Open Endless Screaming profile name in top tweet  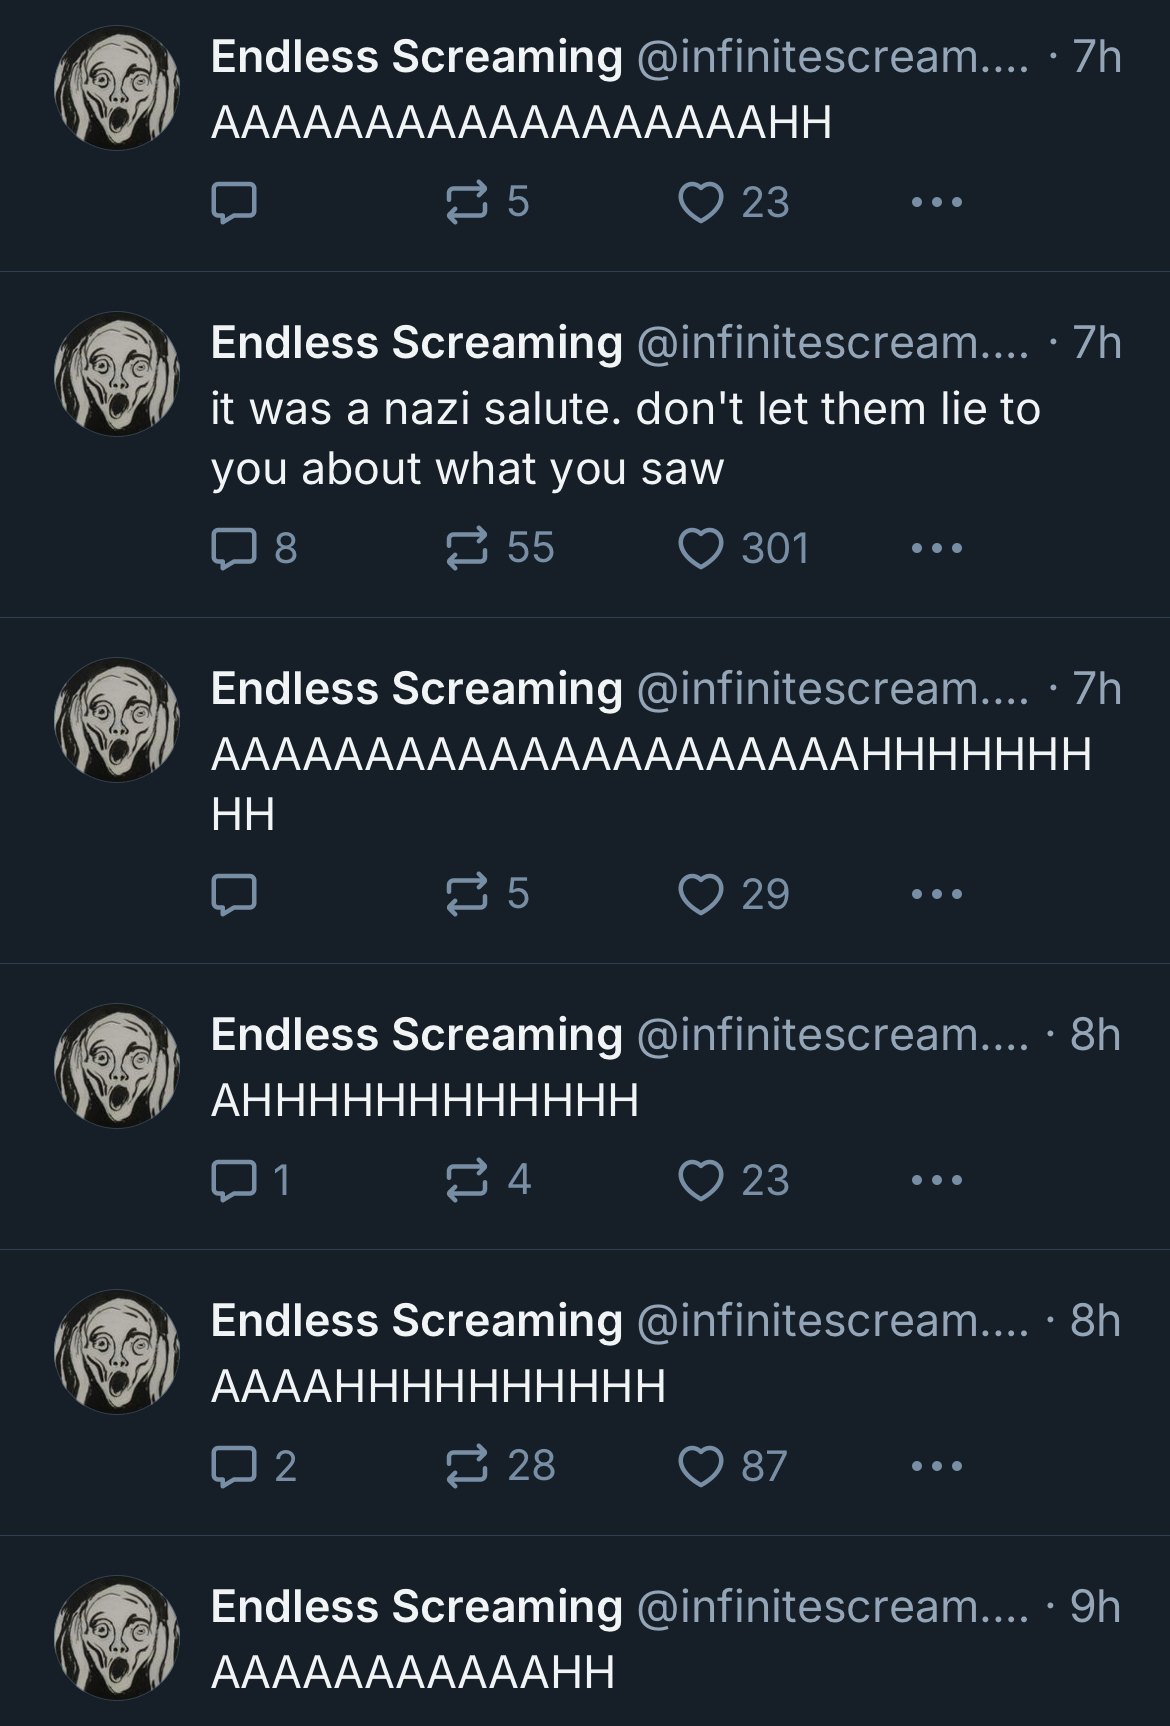click(x=416, y=57)
